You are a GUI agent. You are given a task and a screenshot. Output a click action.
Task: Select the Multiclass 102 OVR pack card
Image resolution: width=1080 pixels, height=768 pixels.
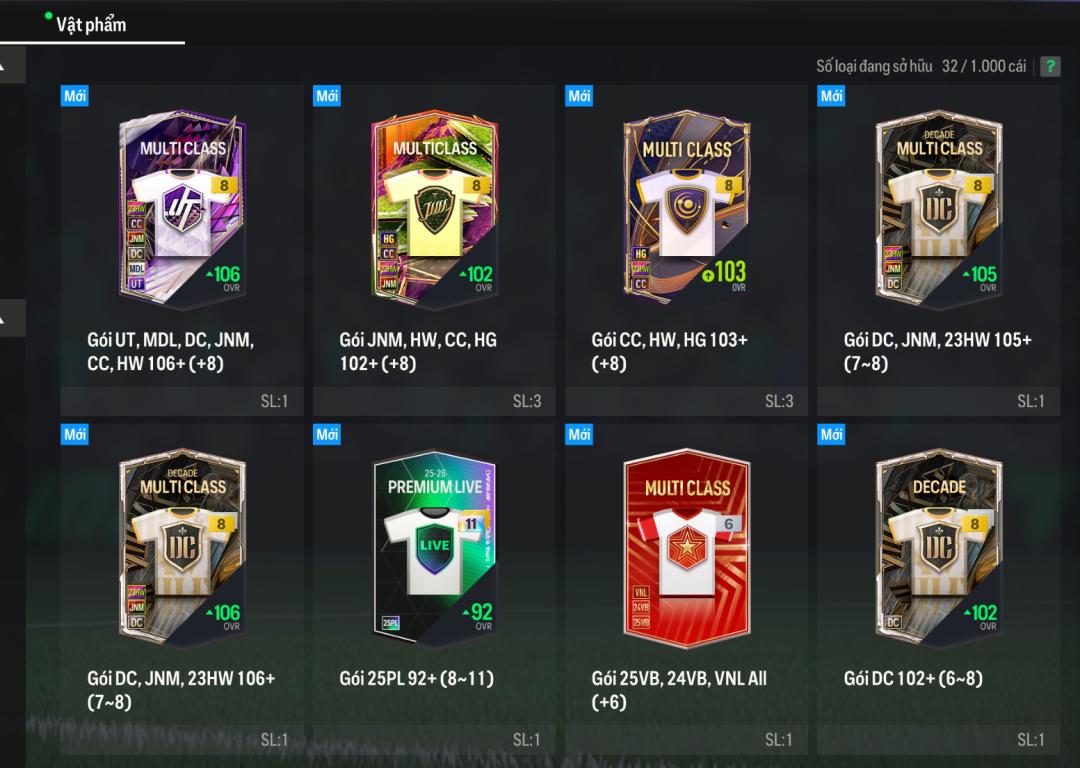pos(435,207)
